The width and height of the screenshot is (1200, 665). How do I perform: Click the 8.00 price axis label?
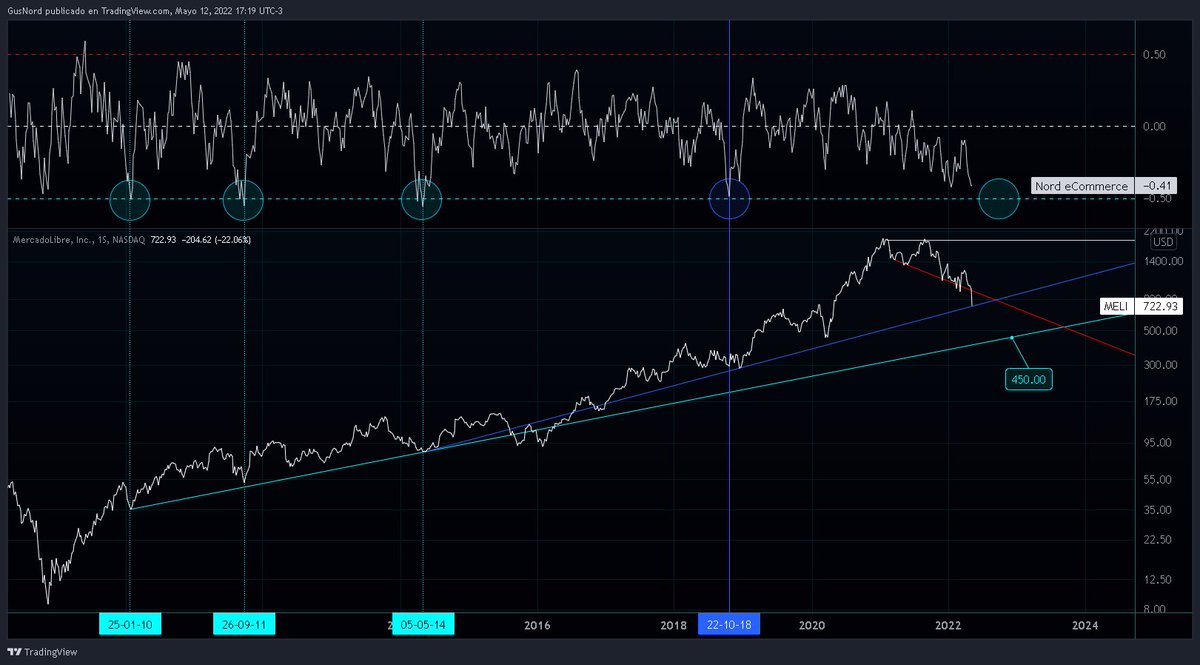[x=1155, y=608]
